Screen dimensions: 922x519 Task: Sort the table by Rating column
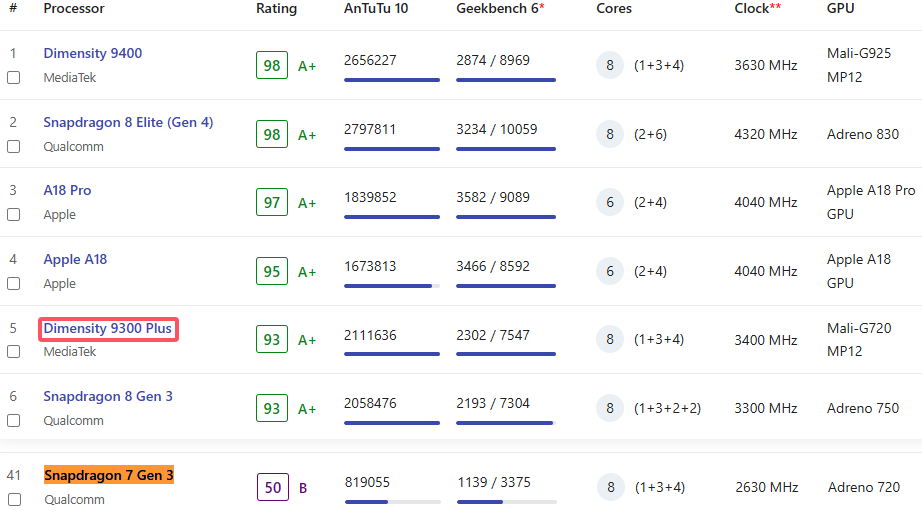click(x=276, y=9)
